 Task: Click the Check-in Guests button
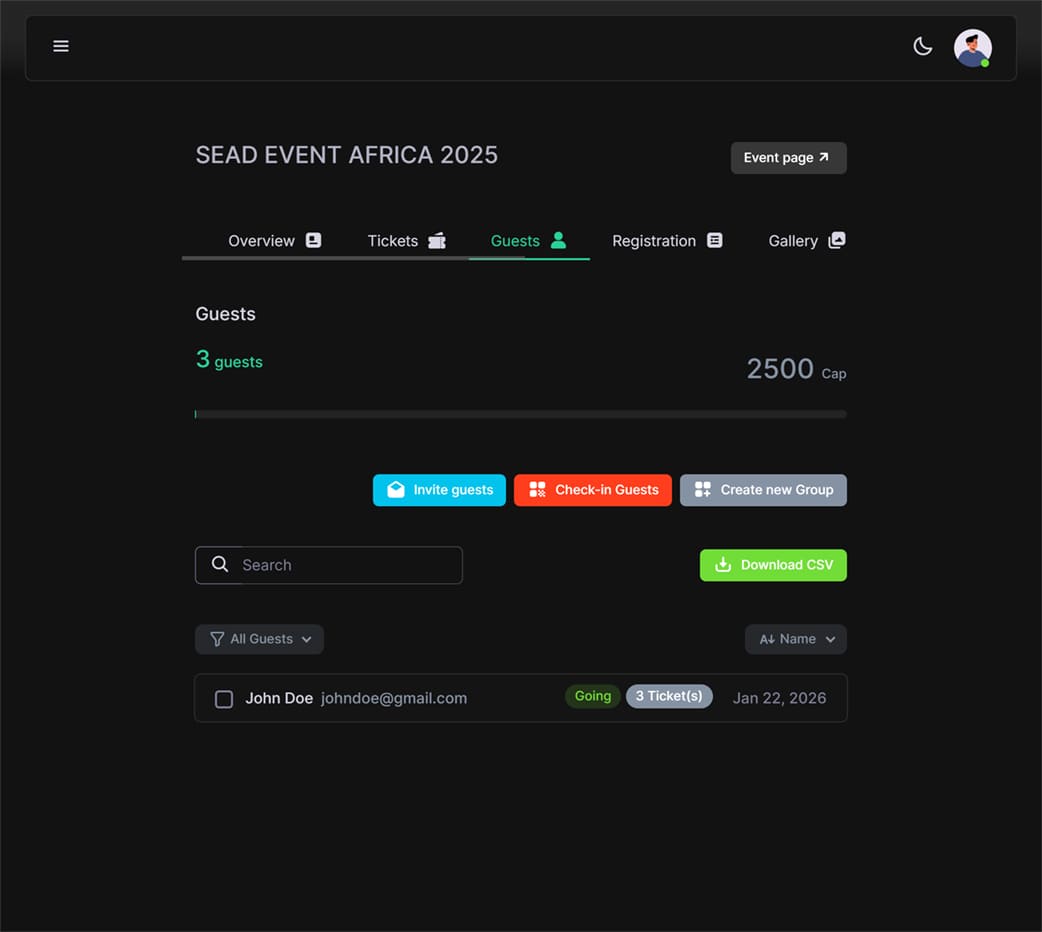(x=592, y=490)
